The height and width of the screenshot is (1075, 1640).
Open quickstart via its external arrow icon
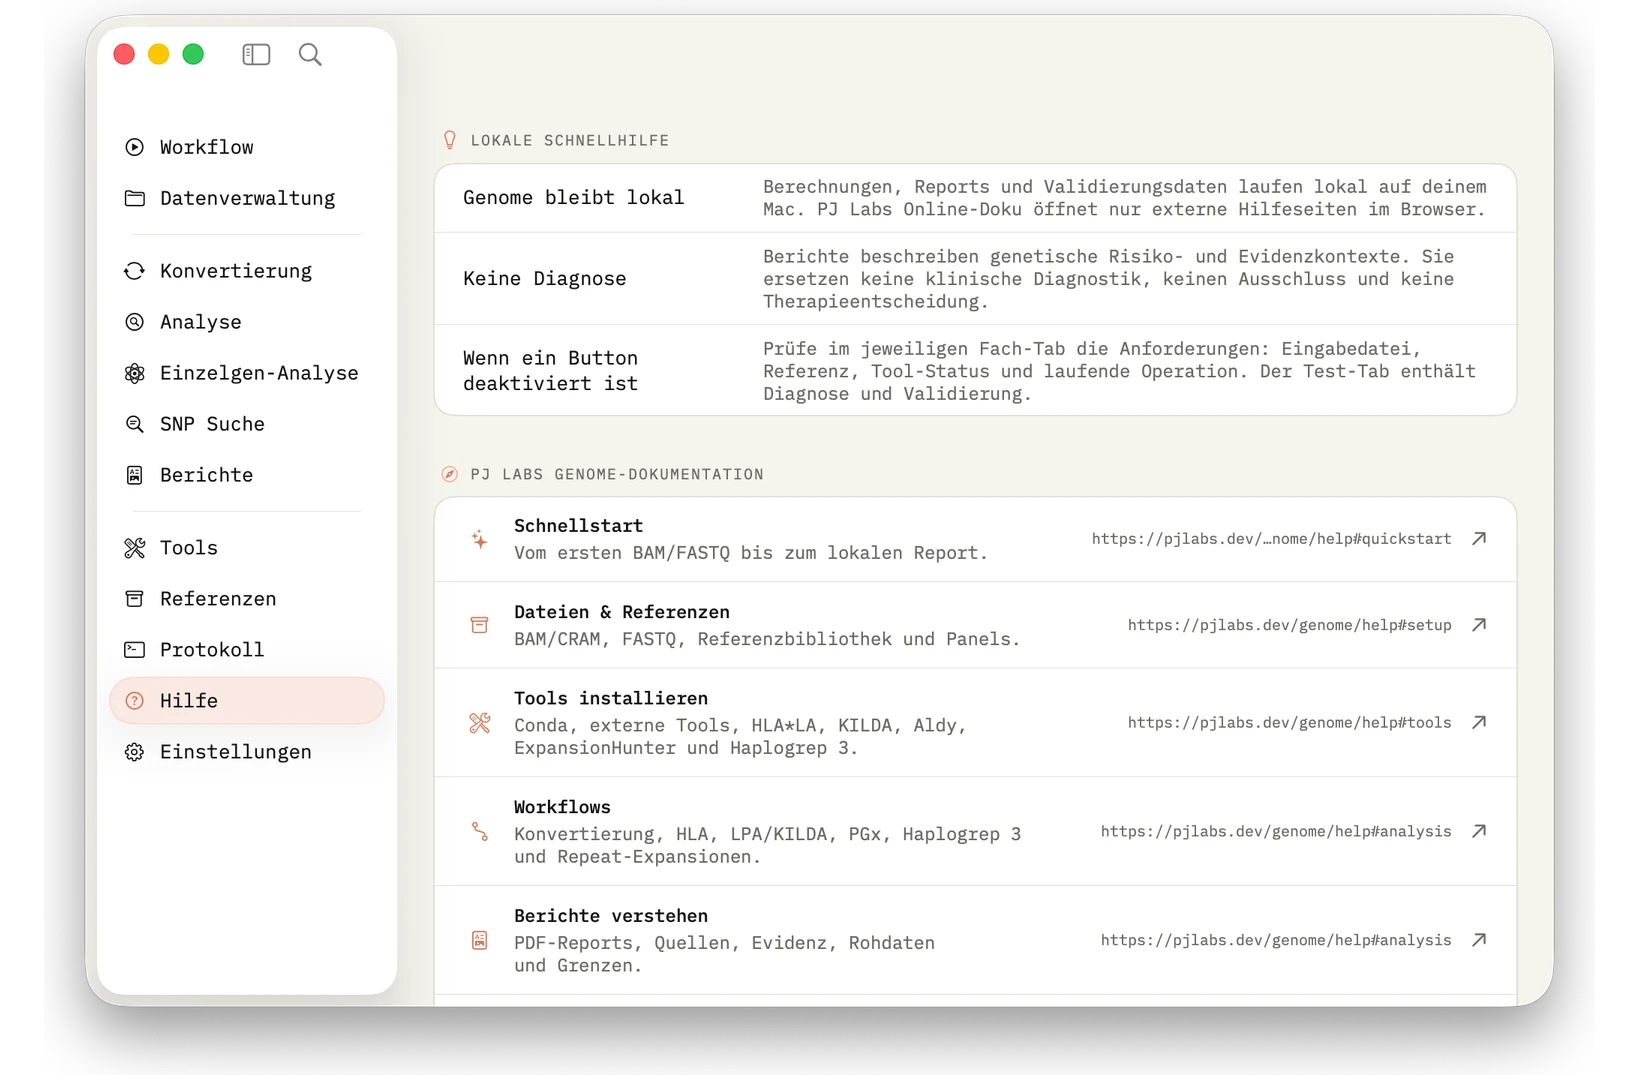click(x=1479, y=539)
